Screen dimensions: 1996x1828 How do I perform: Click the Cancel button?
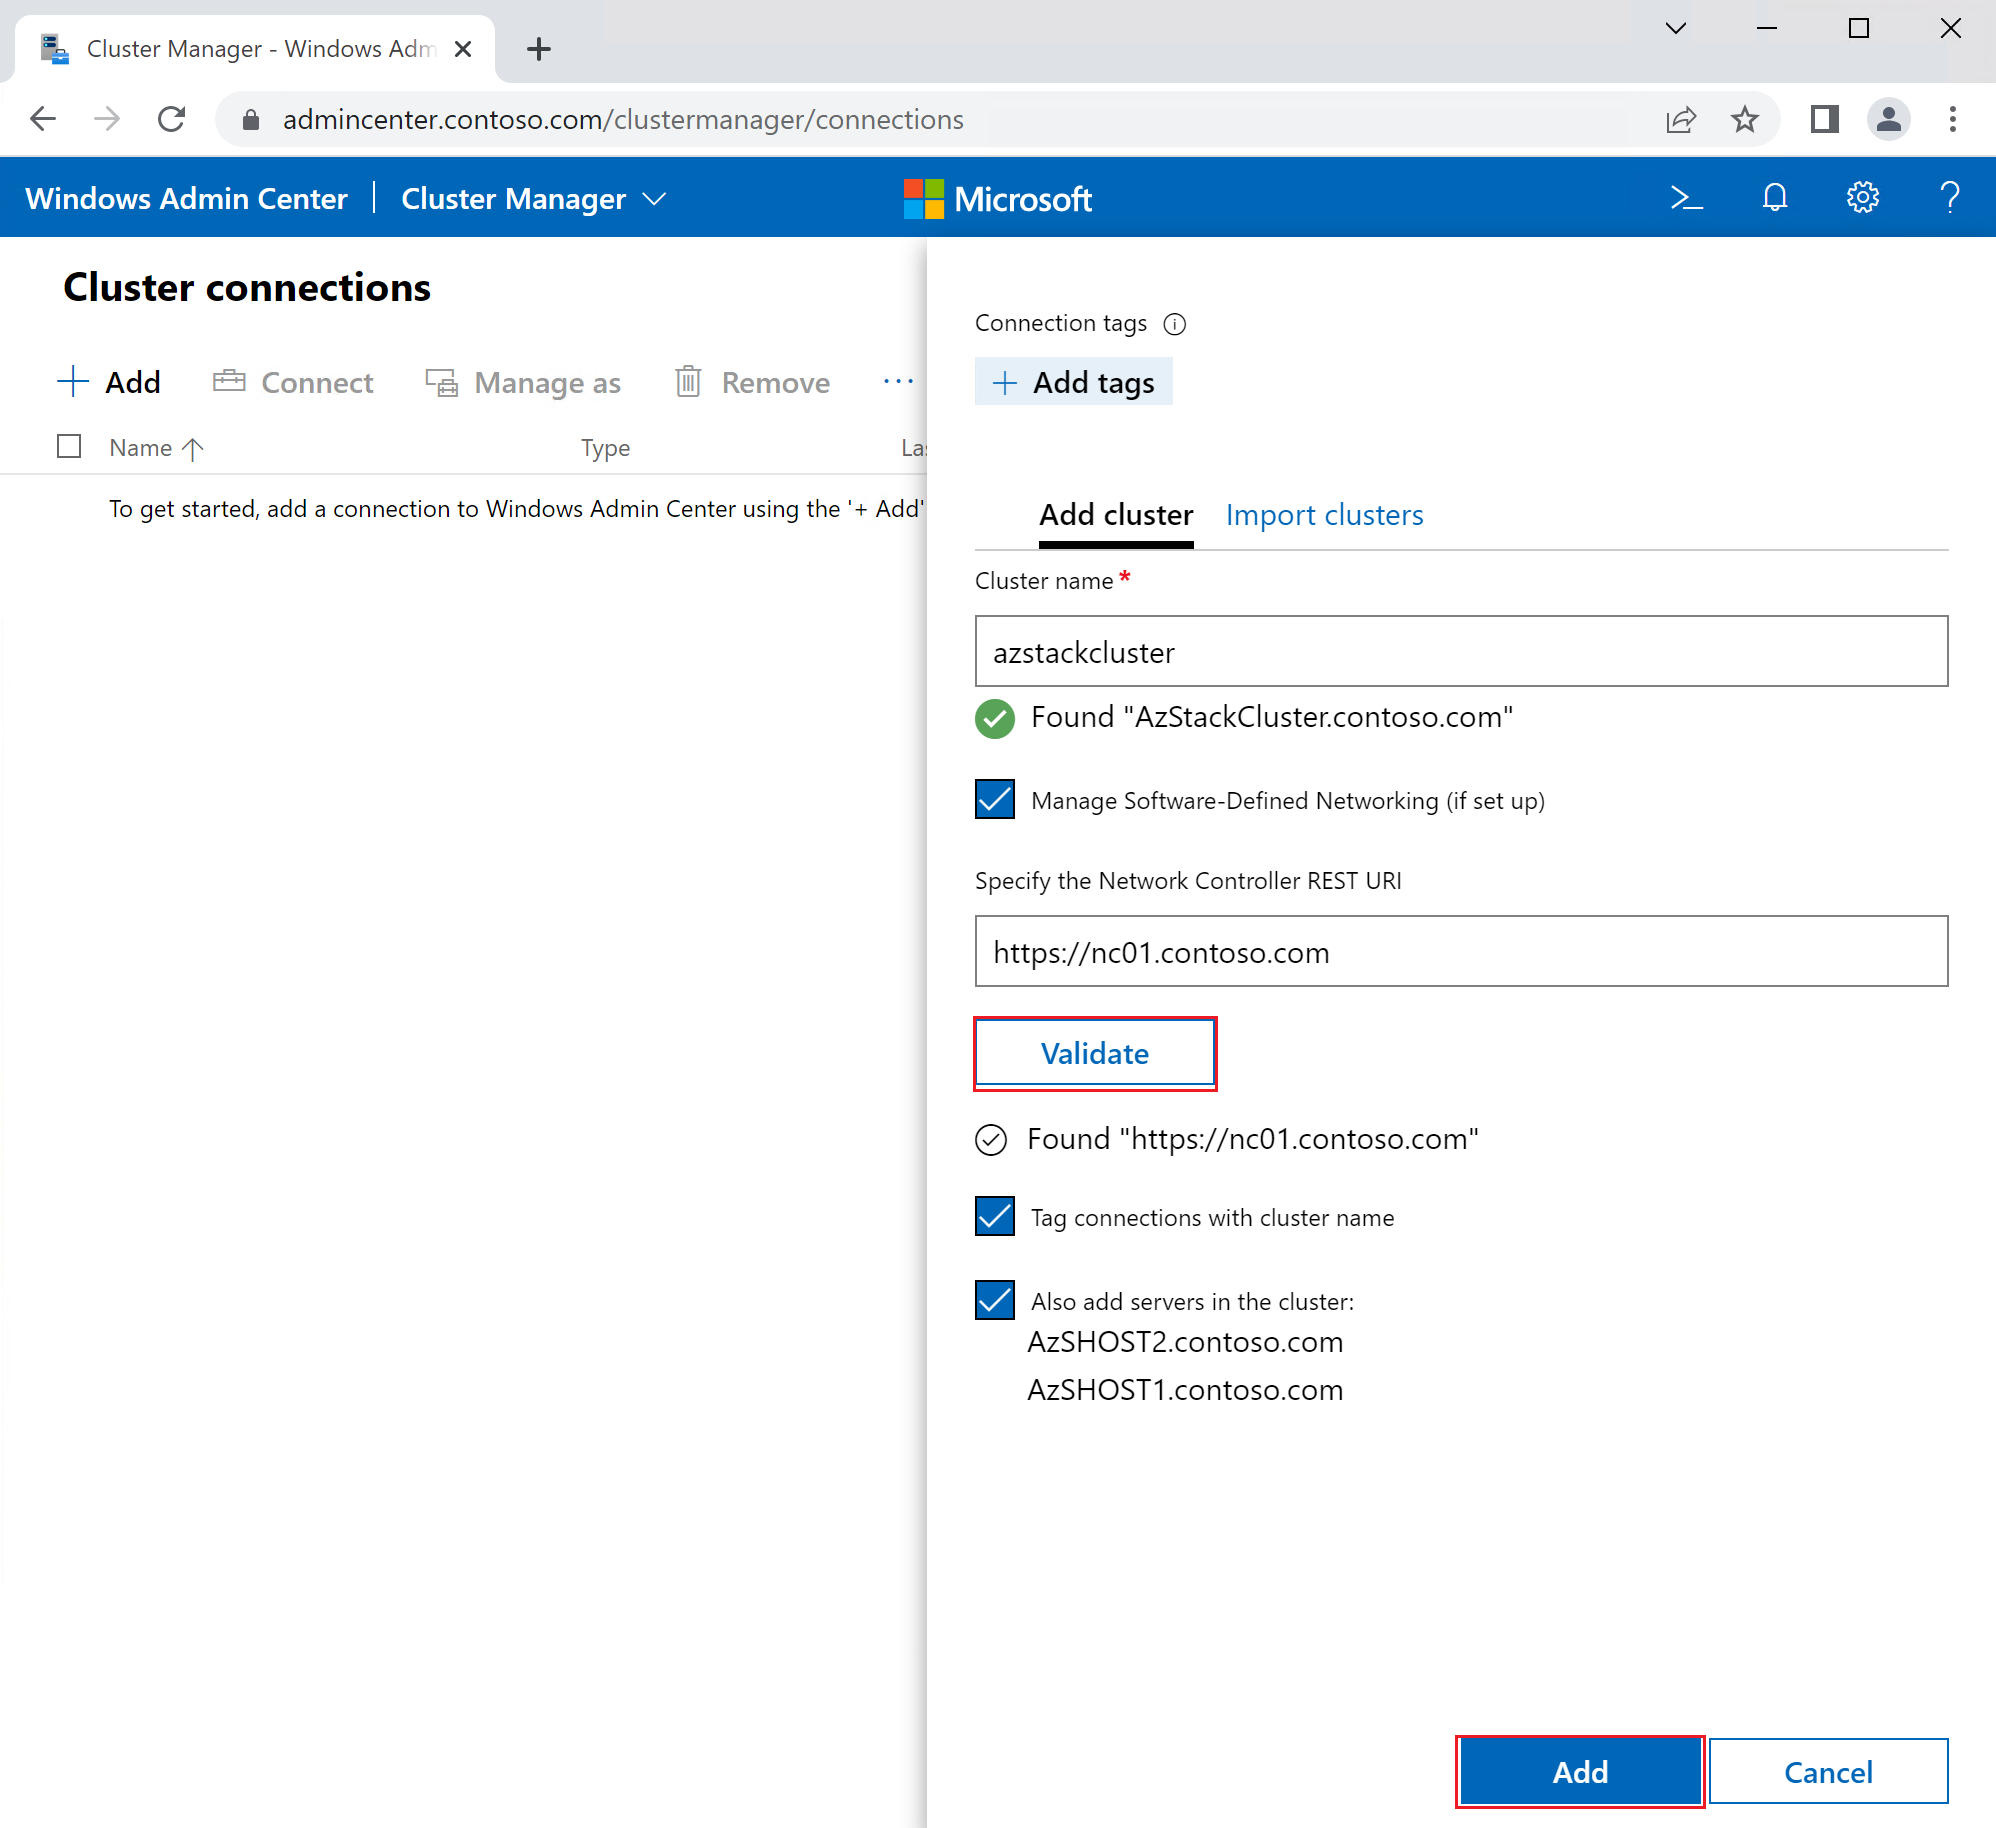pyautogui.click(x=1828, y=1772)
